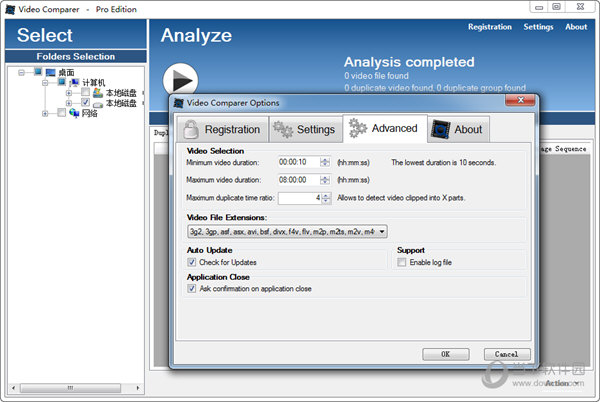The image size is (600, 402).
Task: Click the film icon on About tab
Action: 440,129
